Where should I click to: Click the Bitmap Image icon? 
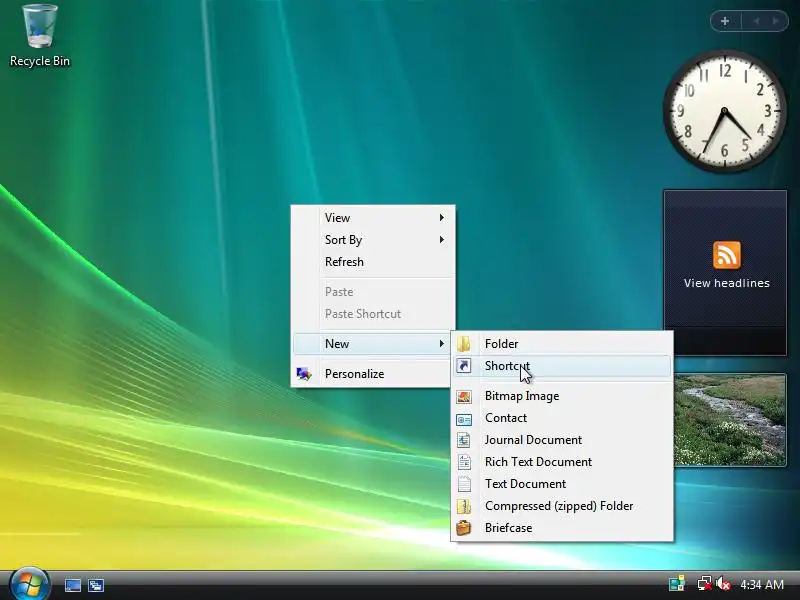click(x=464, y=396)
